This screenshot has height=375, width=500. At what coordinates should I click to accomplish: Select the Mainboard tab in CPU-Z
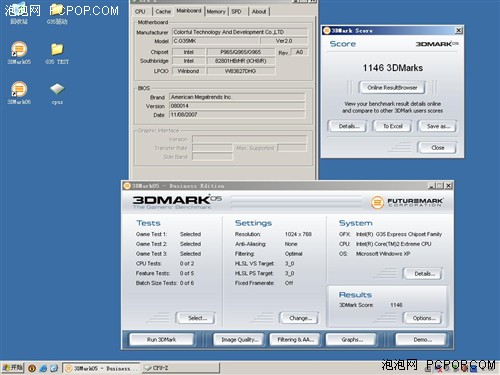tap(189, 11)
